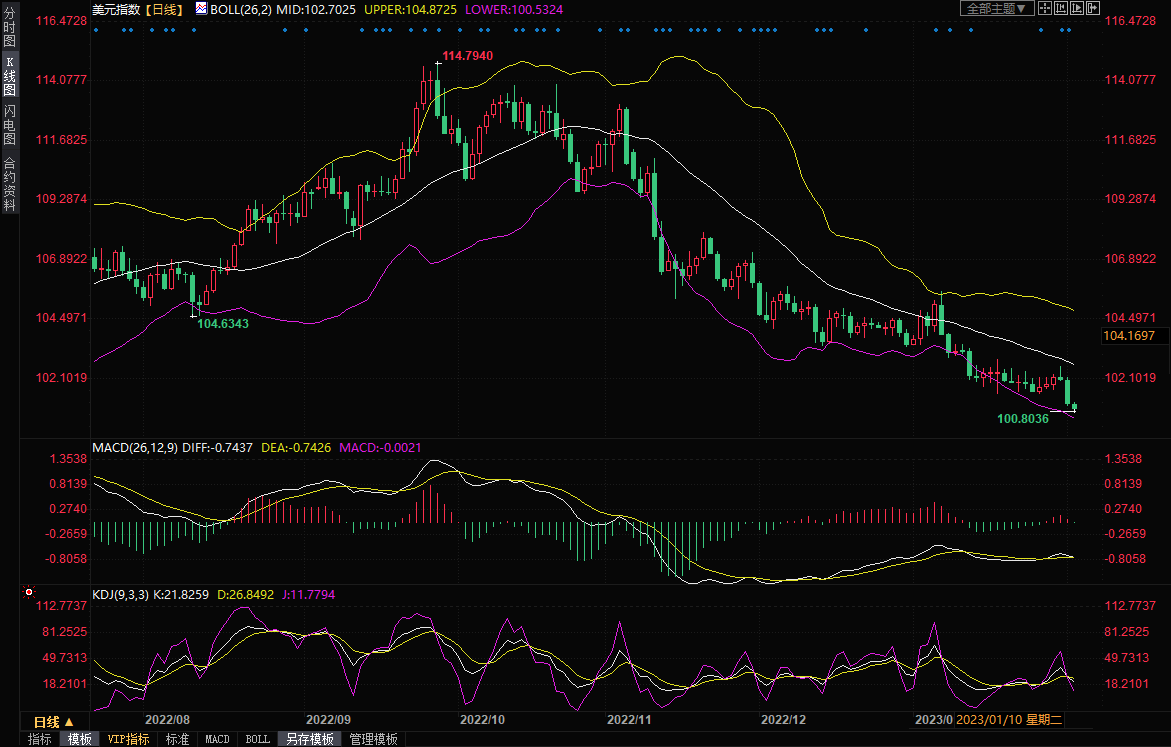Click the 管理模板 button

[x=373, y=739]
